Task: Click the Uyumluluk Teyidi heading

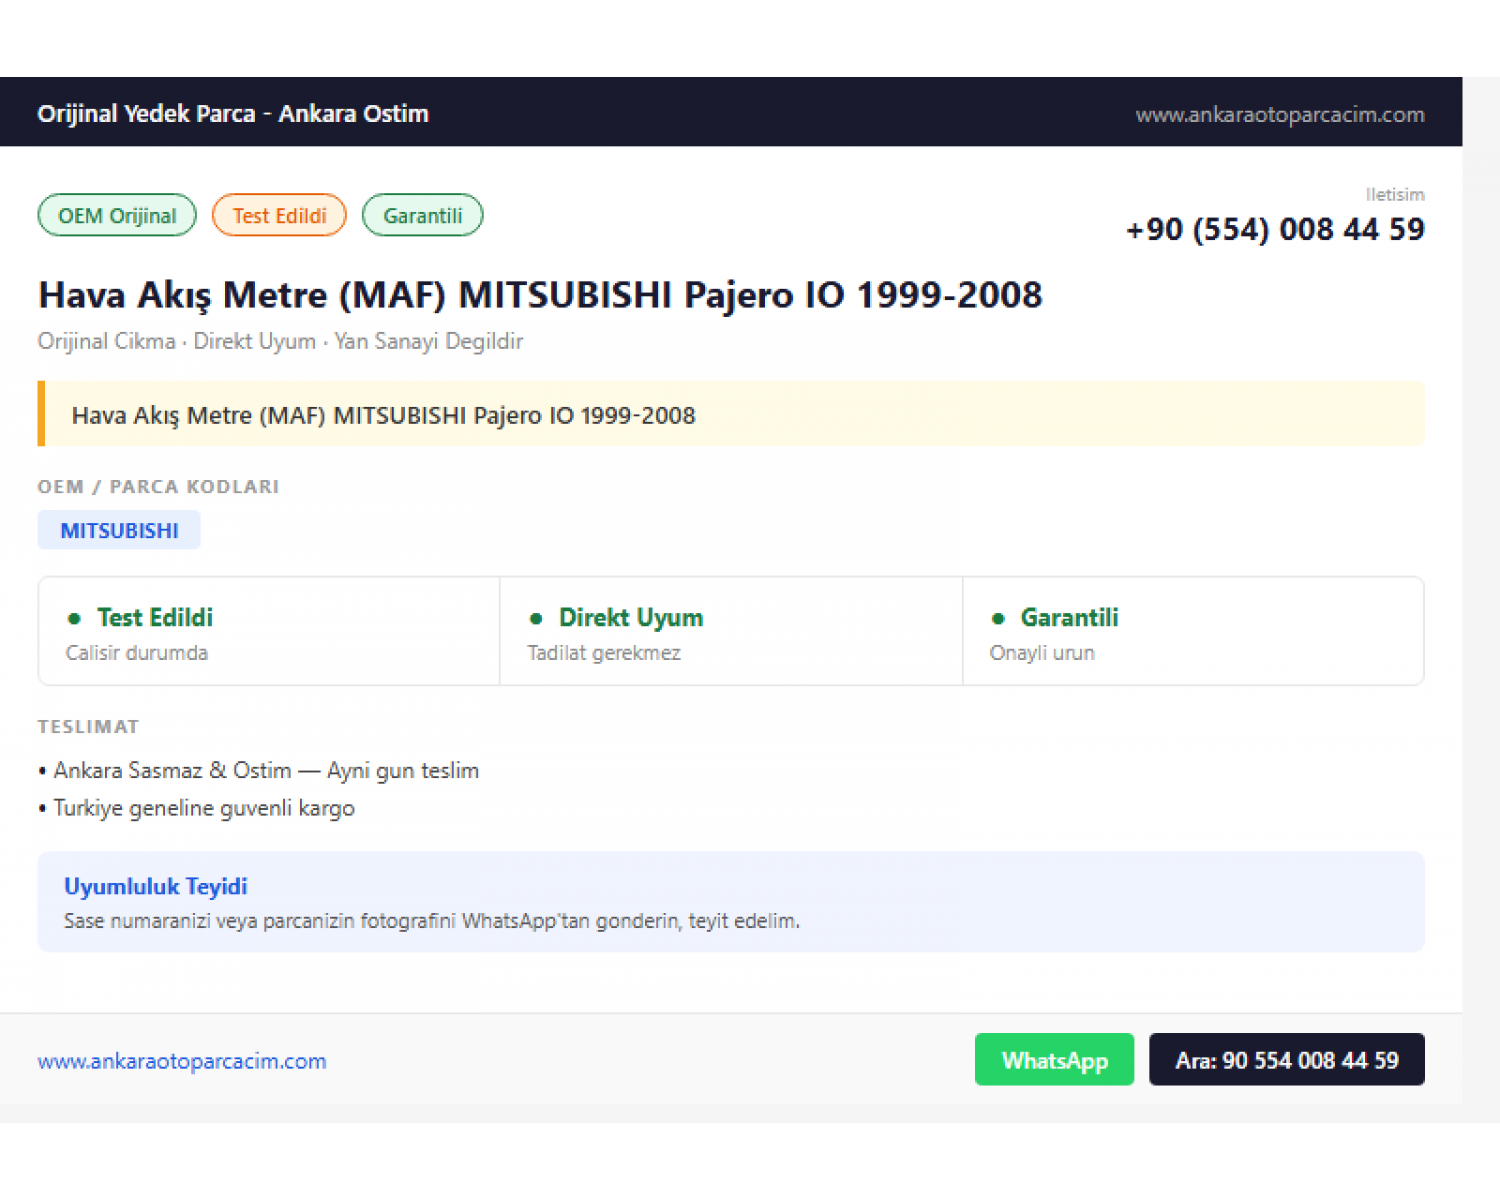Action: pos(155,886)
